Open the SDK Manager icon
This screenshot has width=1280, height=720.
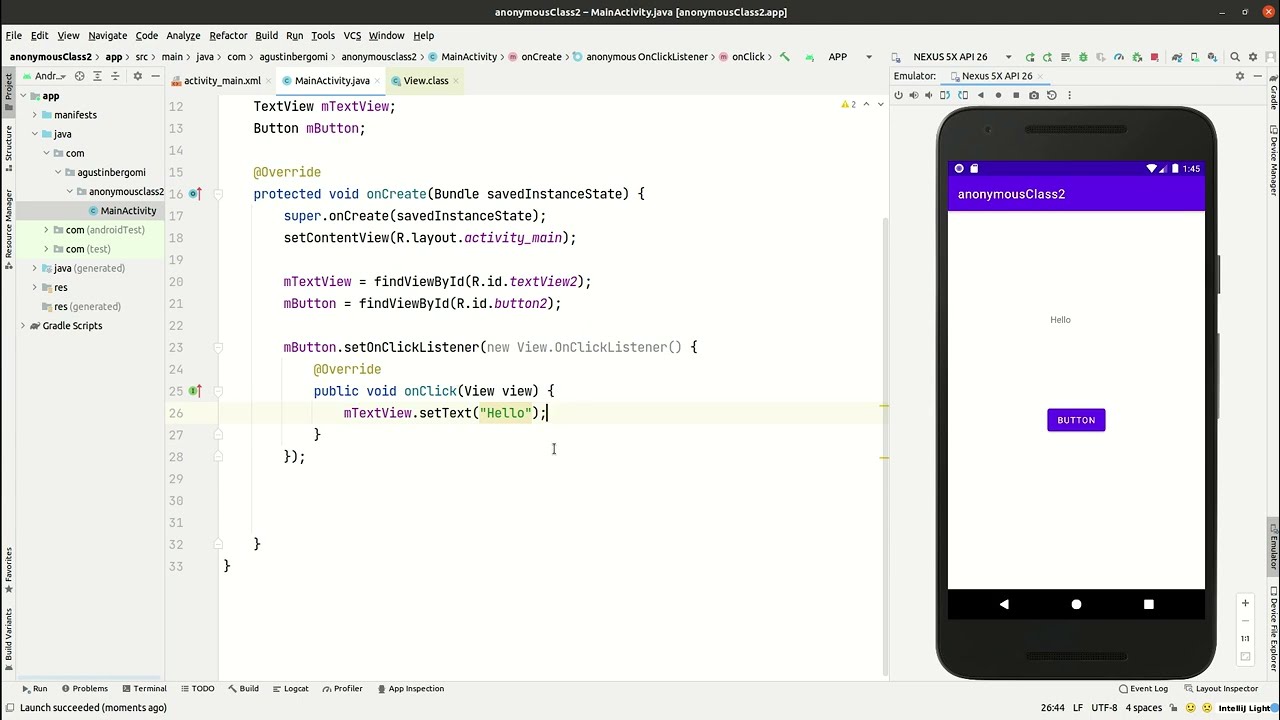pyautogui.click(x=1213, y=57)
